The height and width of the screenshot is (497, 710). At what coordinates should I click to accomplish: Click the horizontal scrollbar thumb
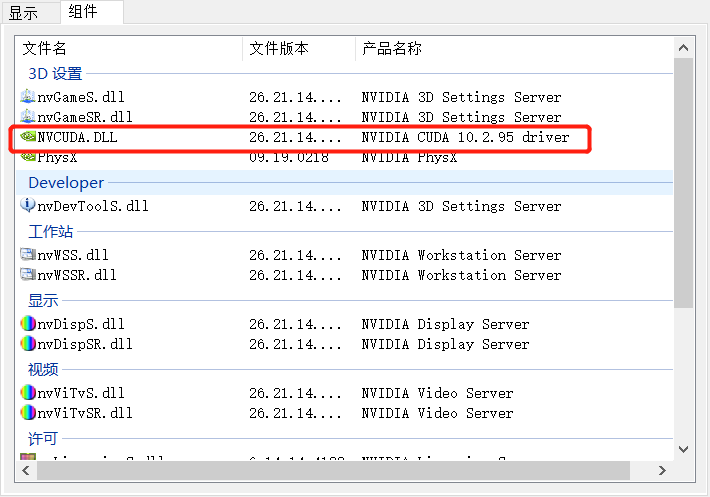pos(333,471)
